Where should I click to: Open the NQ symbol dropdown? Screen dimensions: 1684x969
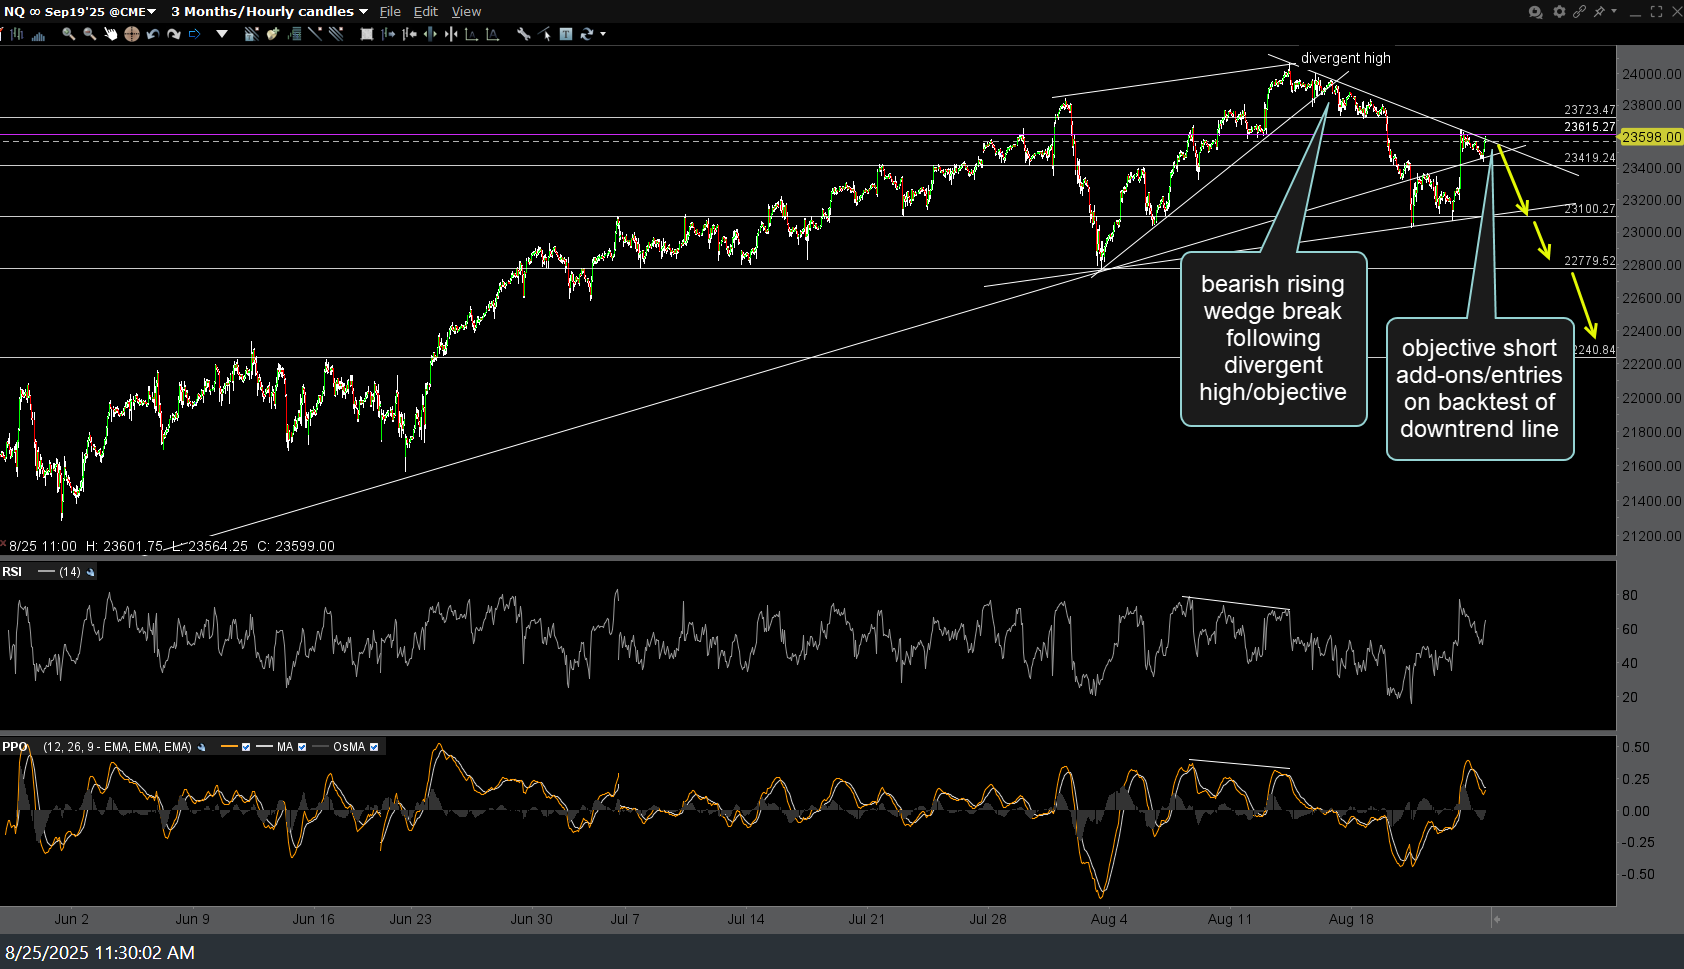[x=152, y=11]
